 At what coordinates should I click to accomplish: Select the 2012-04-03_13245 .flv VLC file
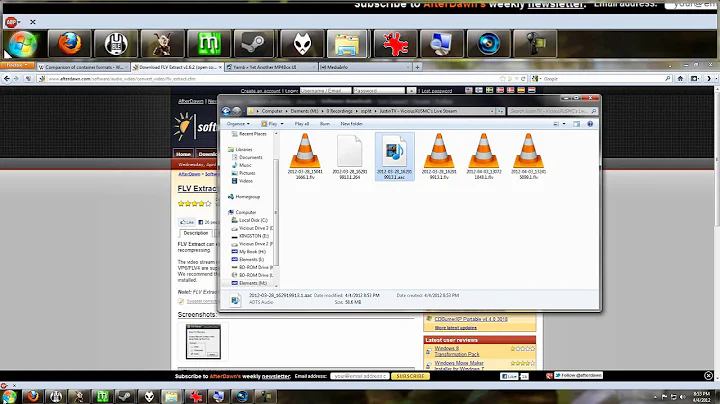[x=528, y=156]
